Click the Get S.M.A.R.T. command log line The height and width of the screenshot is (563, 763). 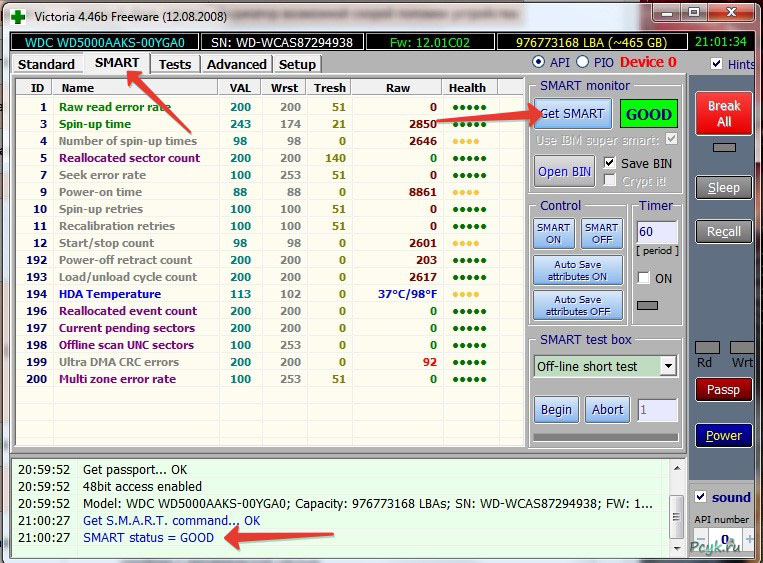[x=171, y=521]
